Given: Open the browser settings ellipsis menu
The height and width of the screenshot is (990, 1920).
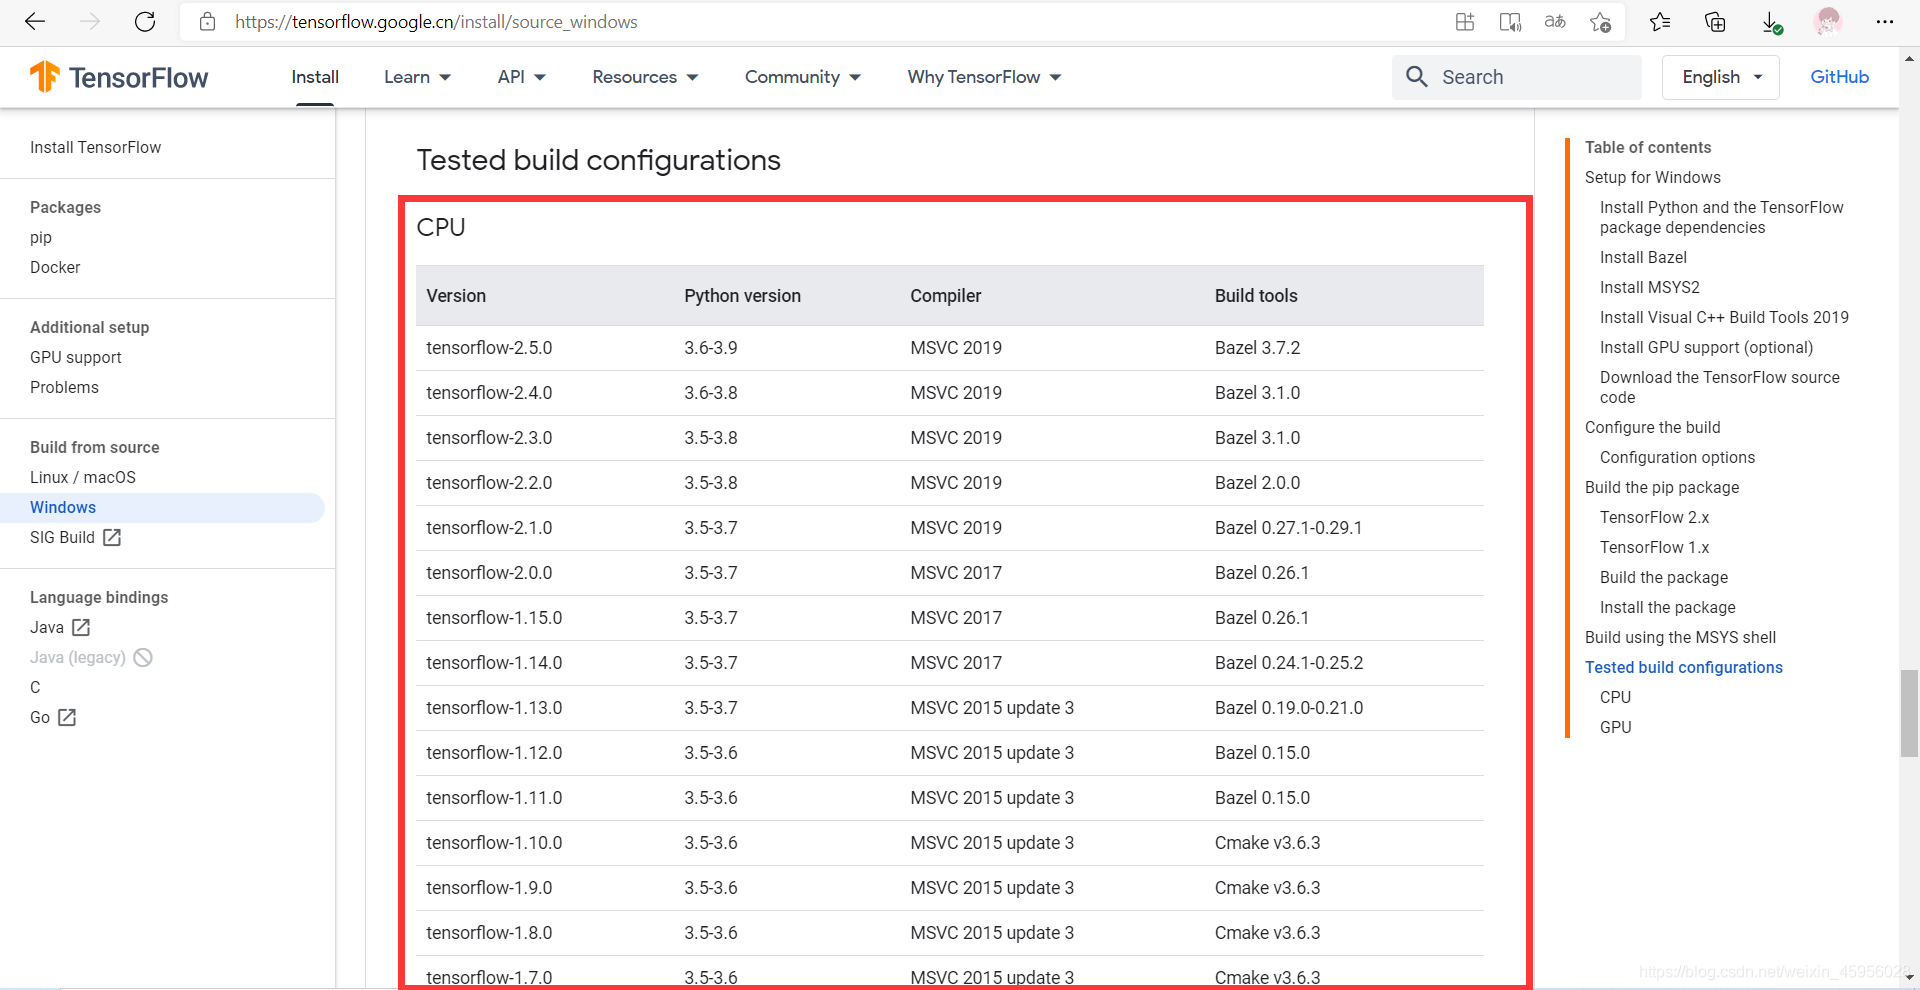Looking at the screenshot, I should click(x=1885, y=22).
